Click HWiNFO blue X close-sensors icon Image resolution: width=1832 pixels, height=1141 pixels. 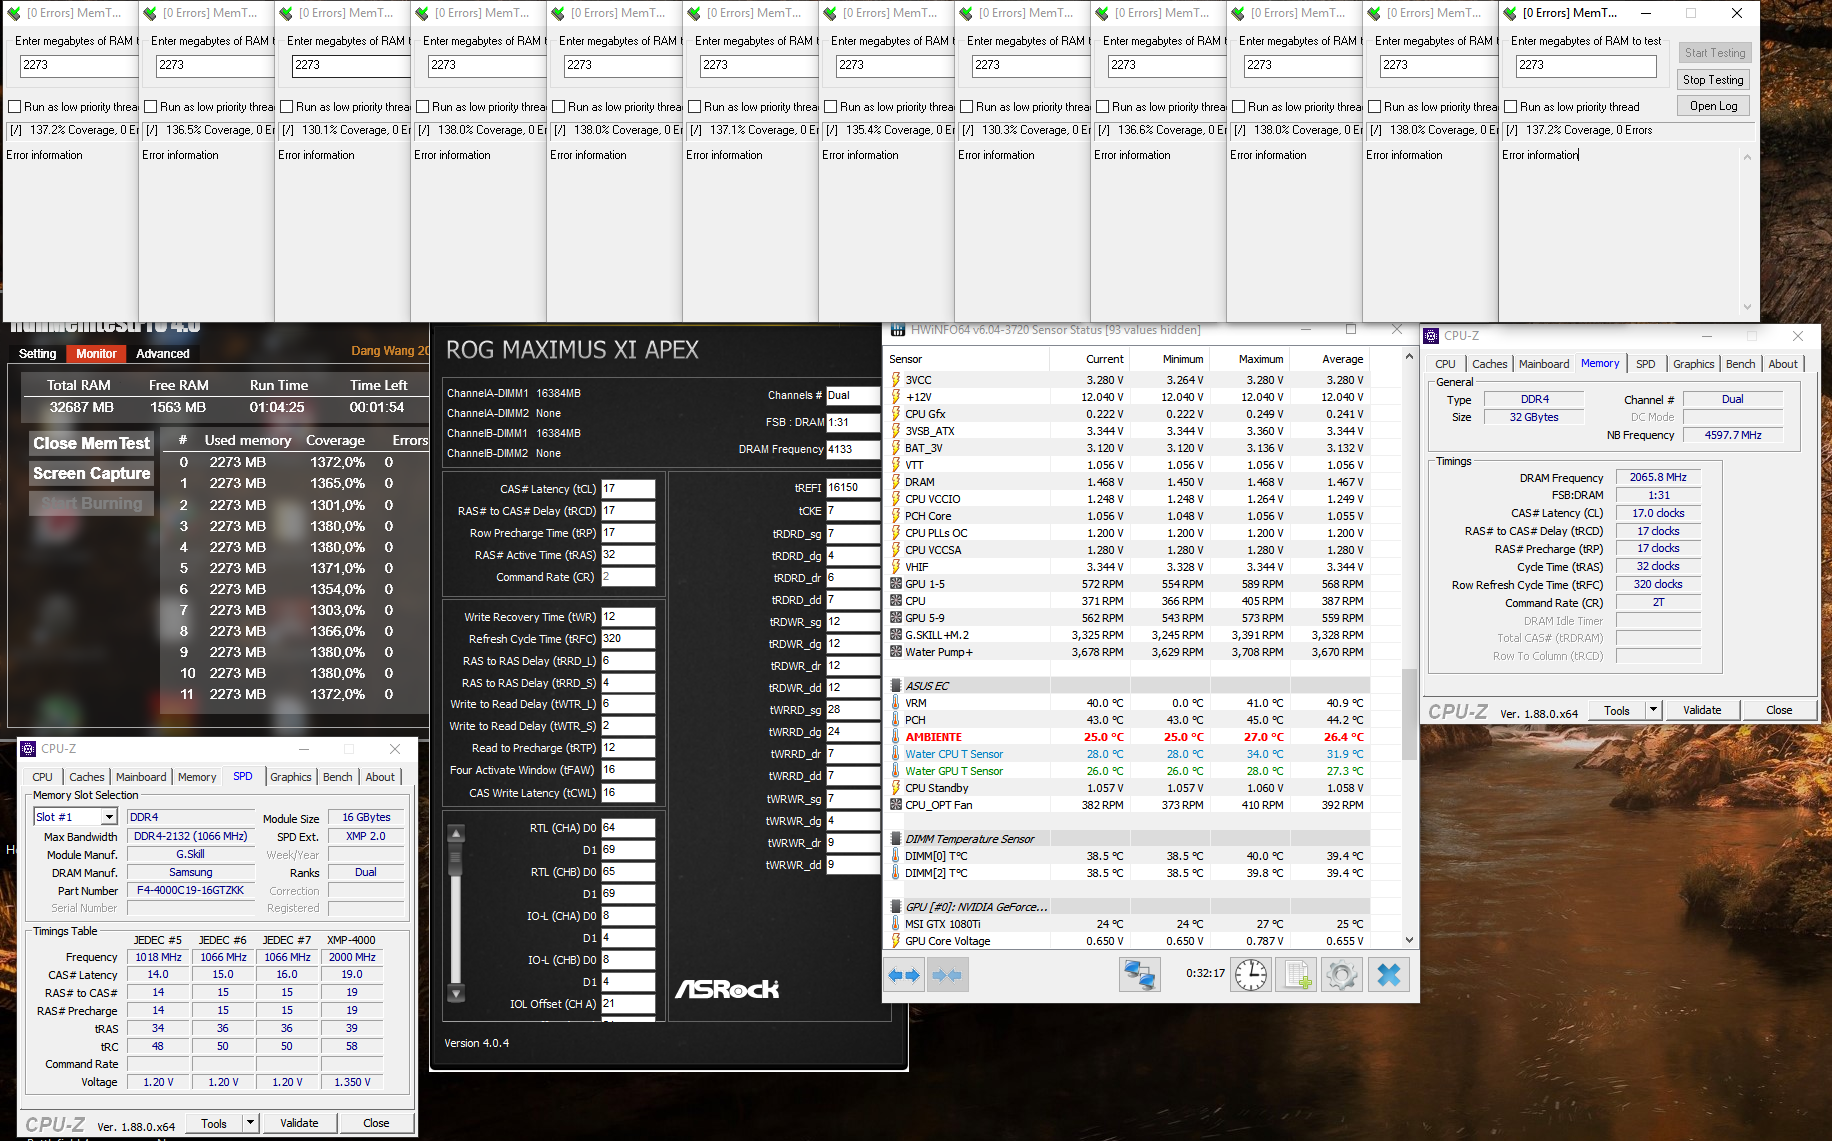(1389, 975)
